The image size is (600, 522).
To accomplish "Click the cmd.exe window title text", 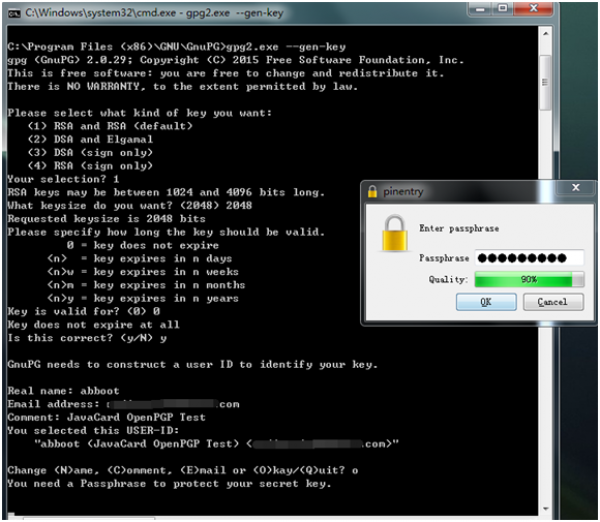I will pyautogui.click(x=154, y=13).
